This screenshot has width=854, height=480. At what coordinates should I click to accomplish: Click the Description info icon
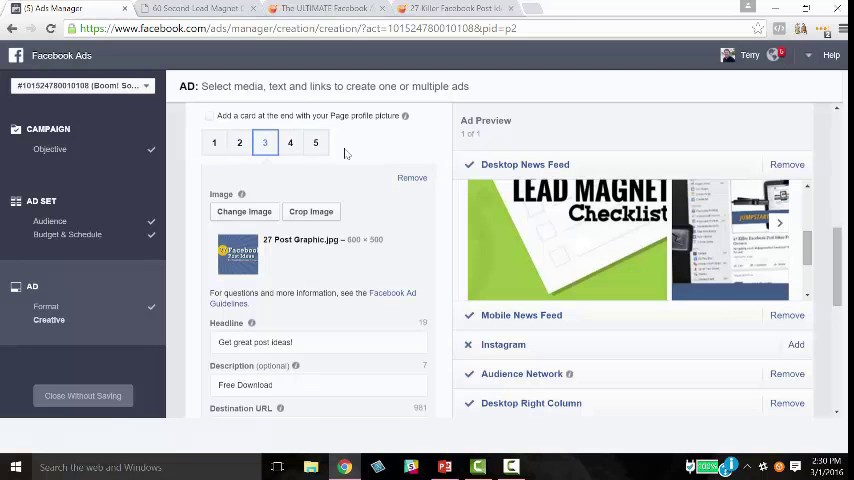(x=296, y=366)
